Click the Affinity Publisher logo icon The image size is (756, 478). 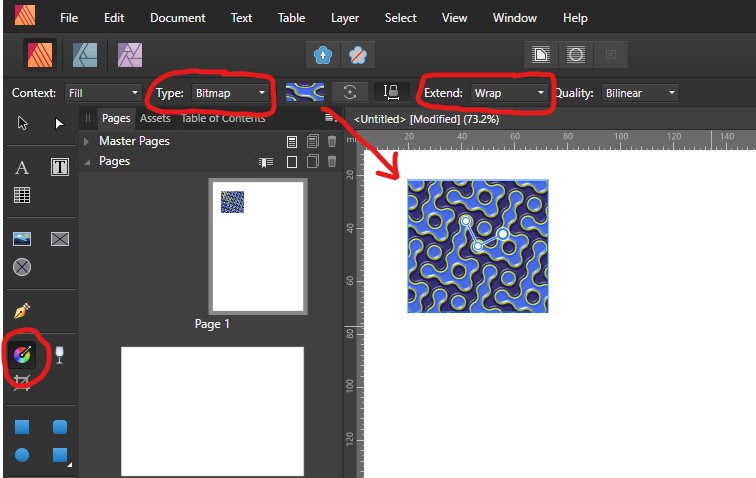pos(25,14)
